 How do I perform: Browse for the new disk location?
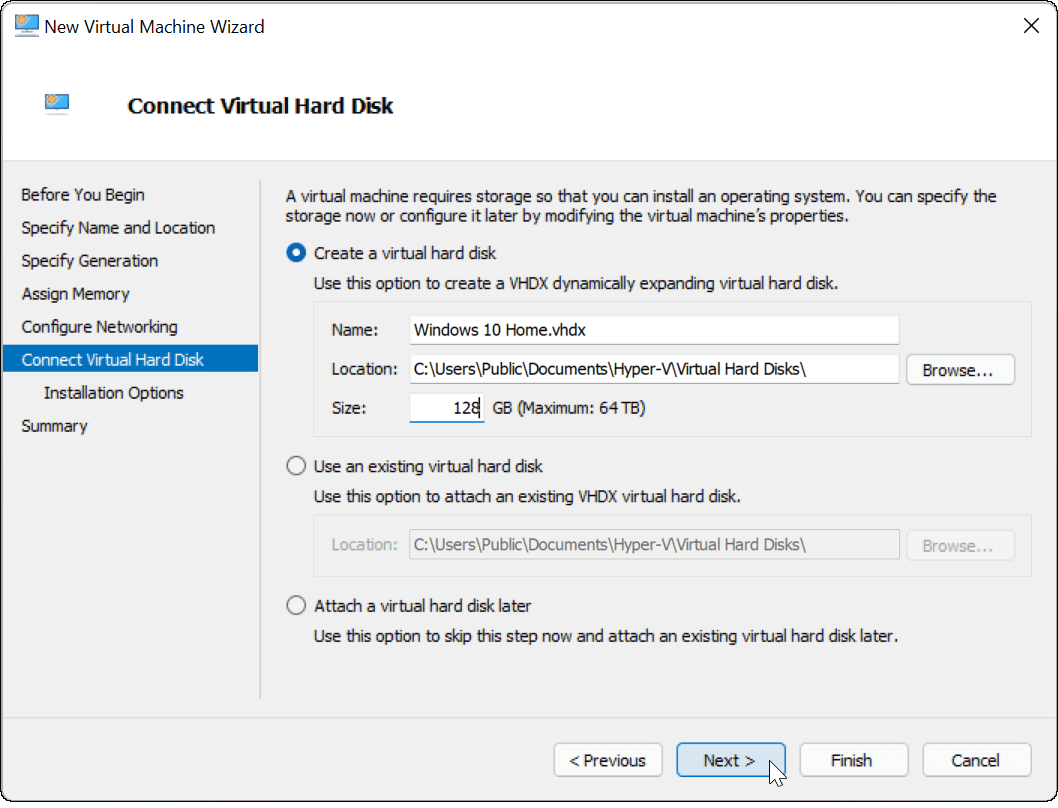[x=960, y=370]
